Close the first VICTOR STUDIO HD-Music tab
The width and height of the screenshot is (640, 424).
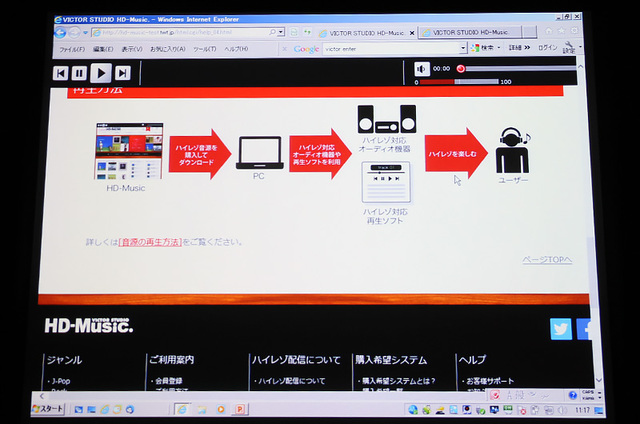pos(412,33)
